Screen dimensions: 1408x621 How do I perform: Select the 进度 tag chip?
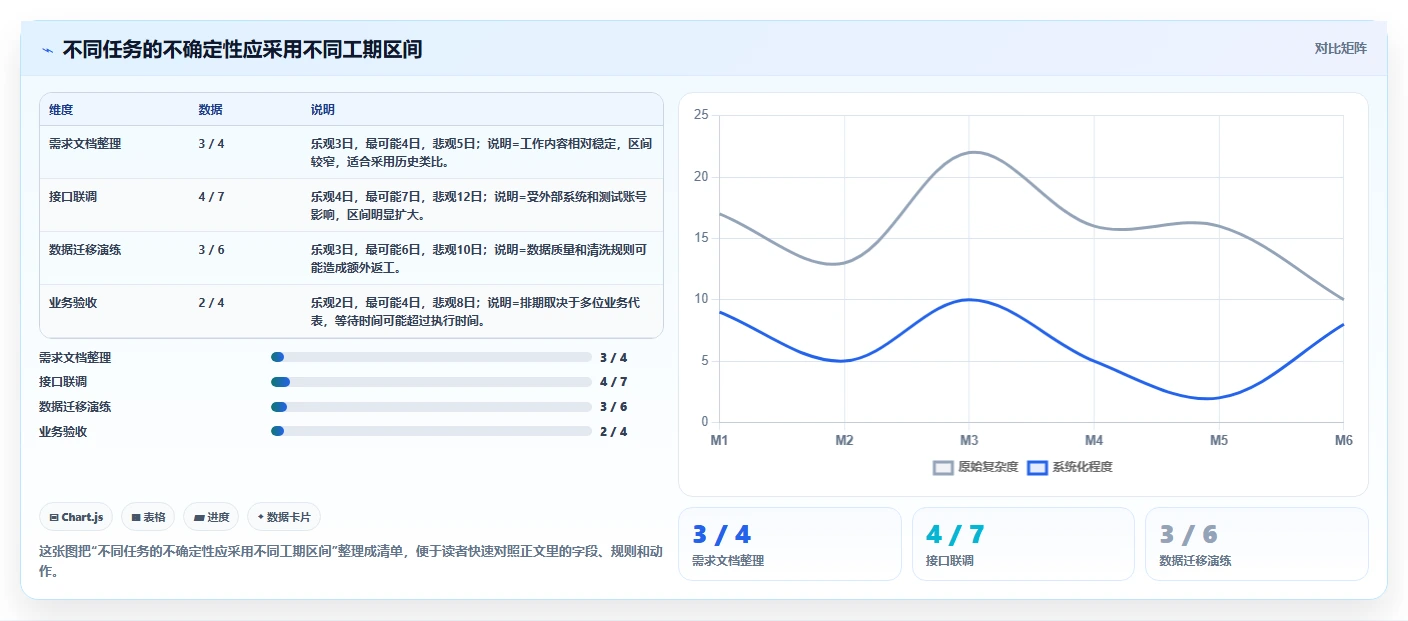point(211,517)
